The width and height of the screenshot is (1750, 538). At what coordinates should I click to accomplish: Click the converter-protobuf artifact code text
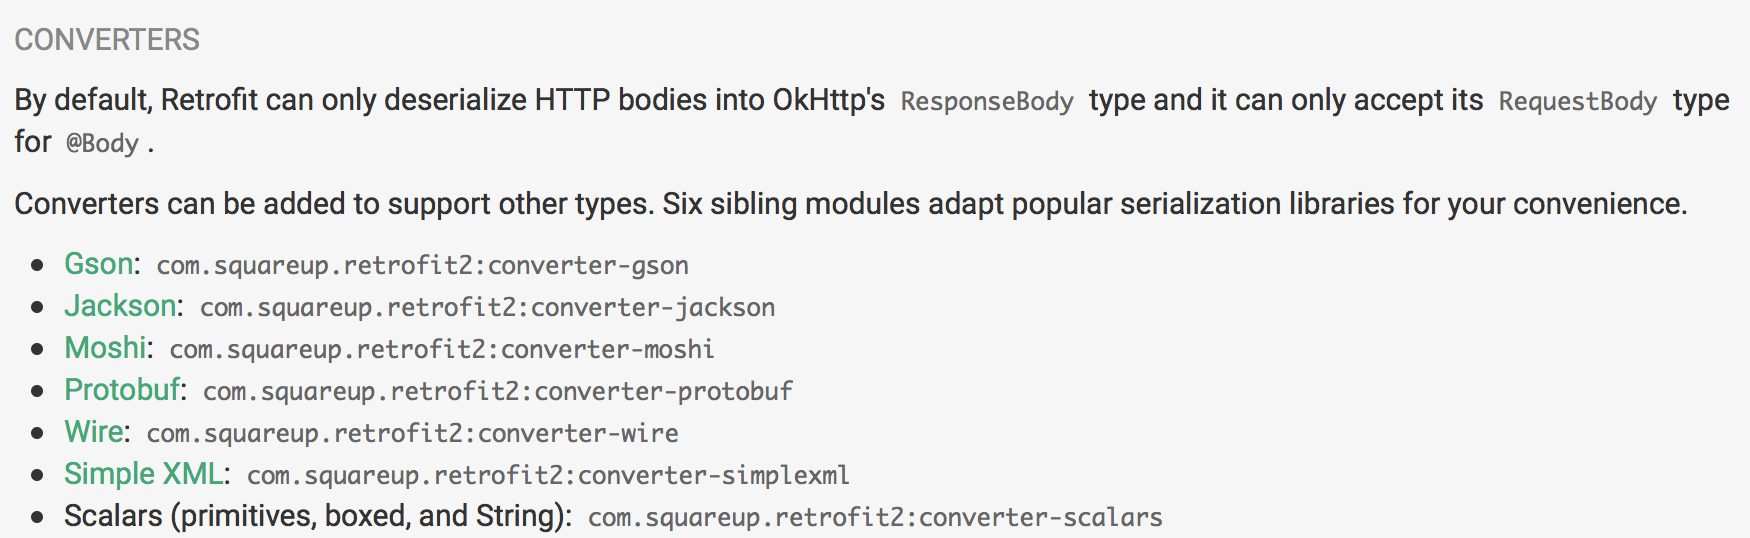click(x=497, y=392)
